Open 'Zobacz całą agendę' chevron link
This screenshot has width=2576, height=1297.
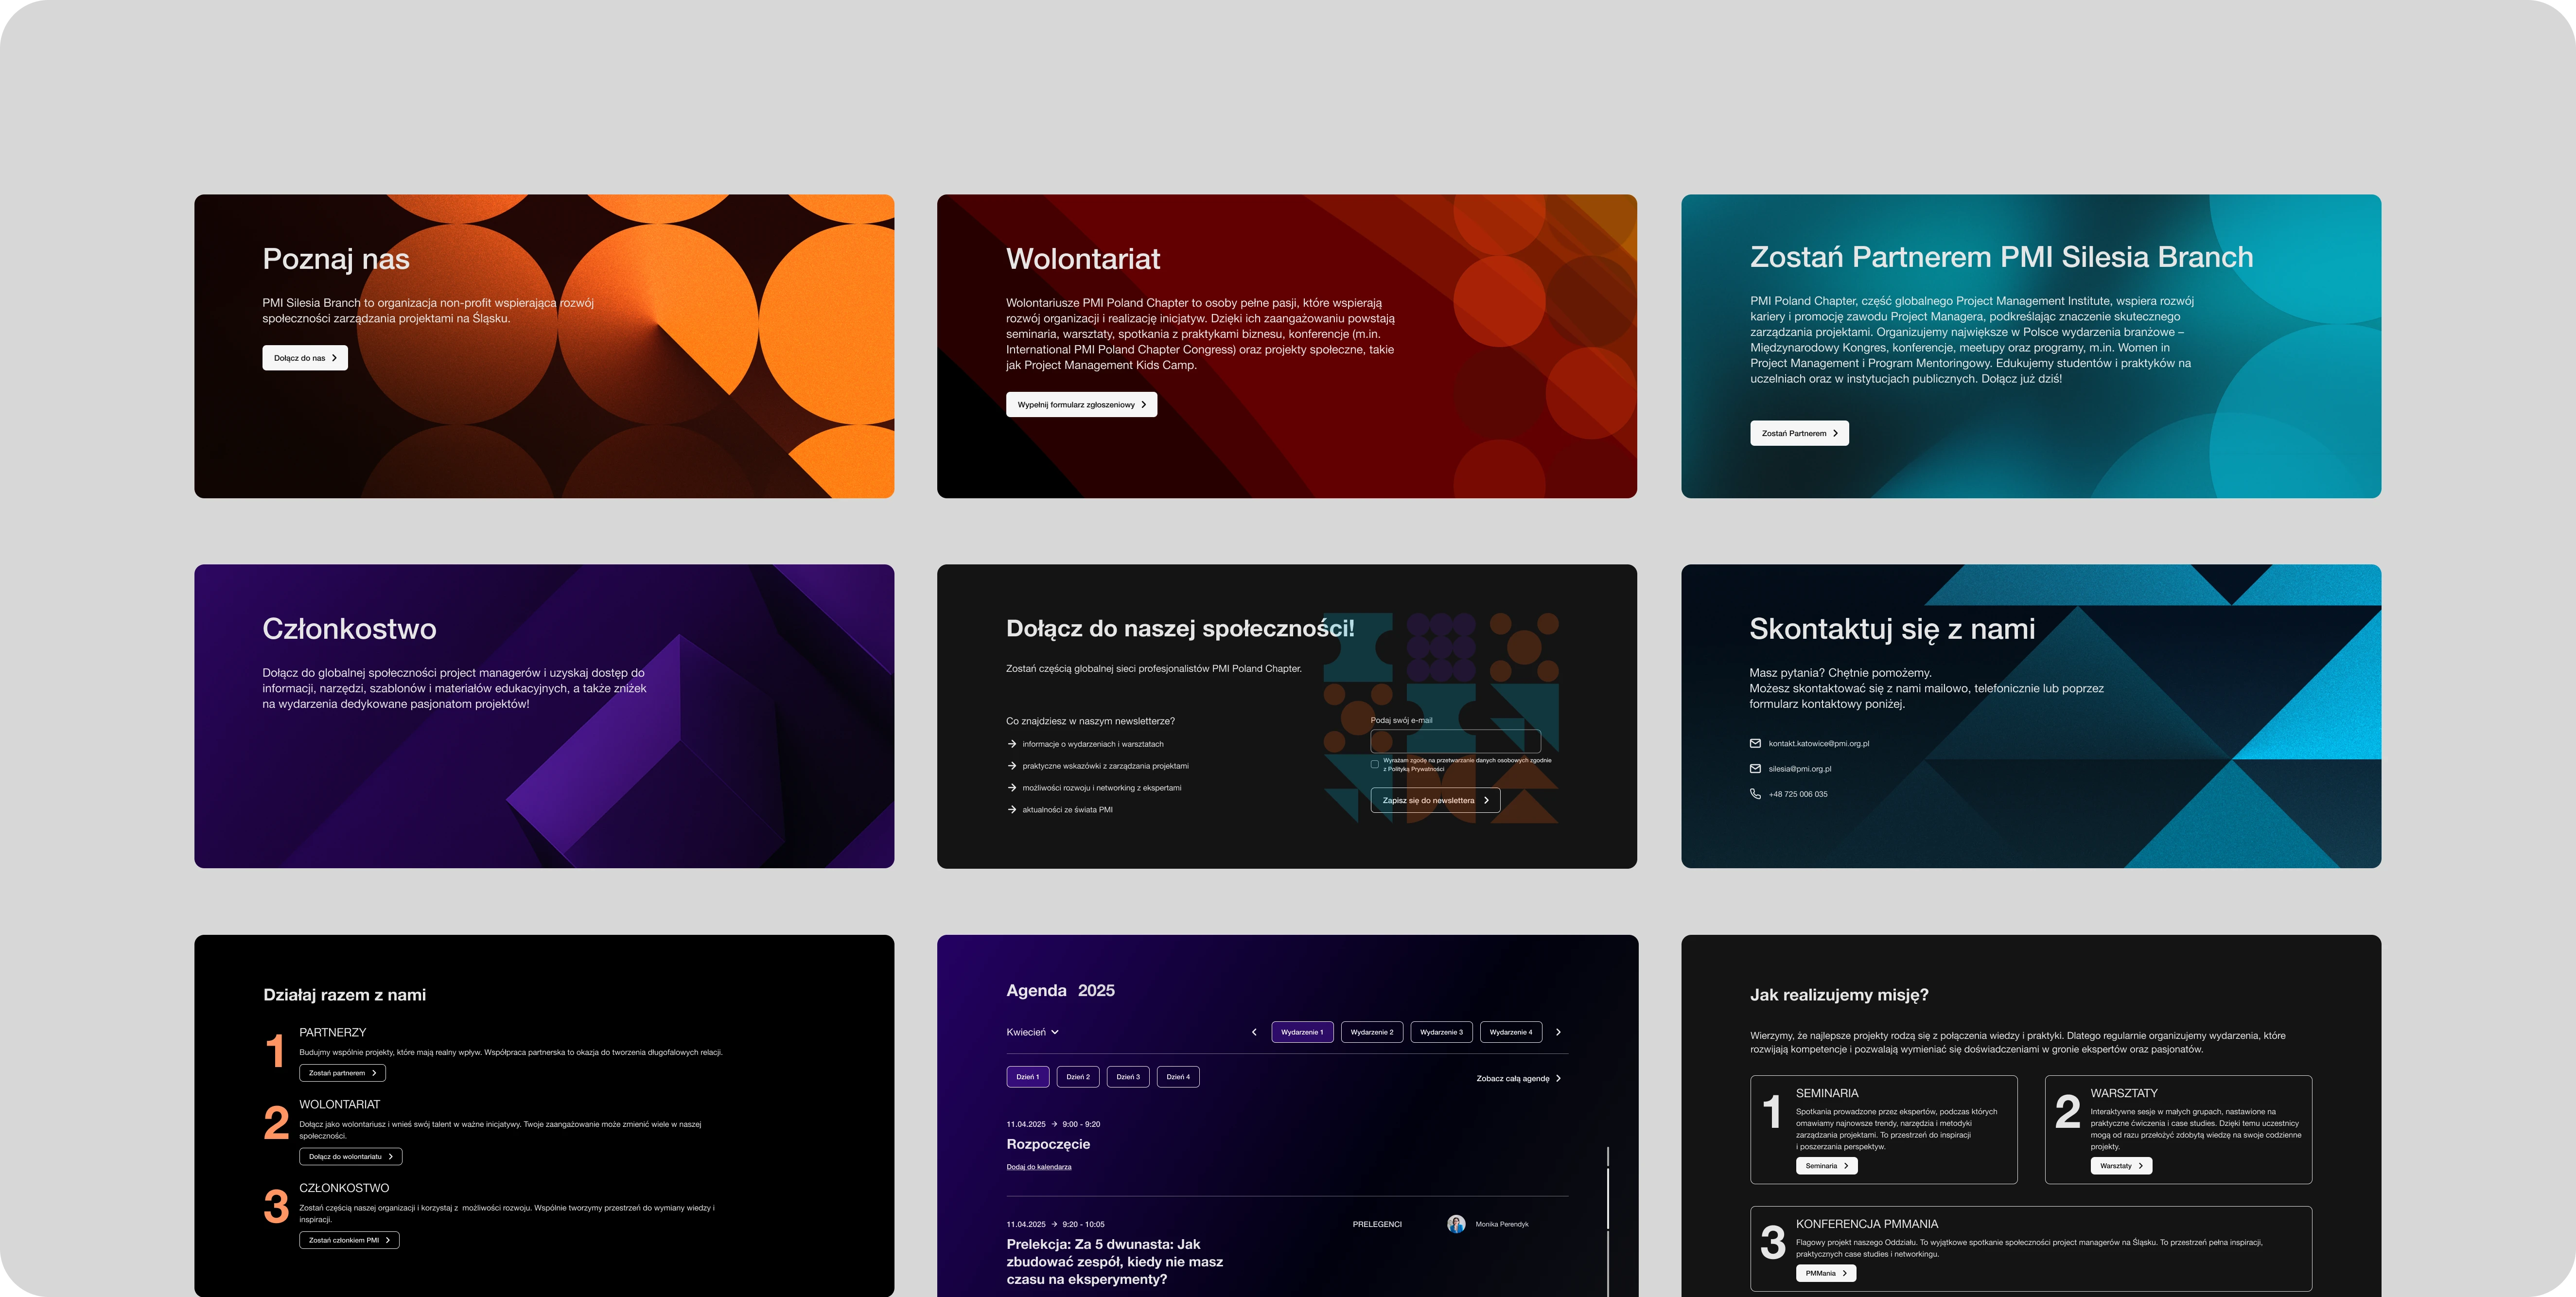point(1518,1078)
